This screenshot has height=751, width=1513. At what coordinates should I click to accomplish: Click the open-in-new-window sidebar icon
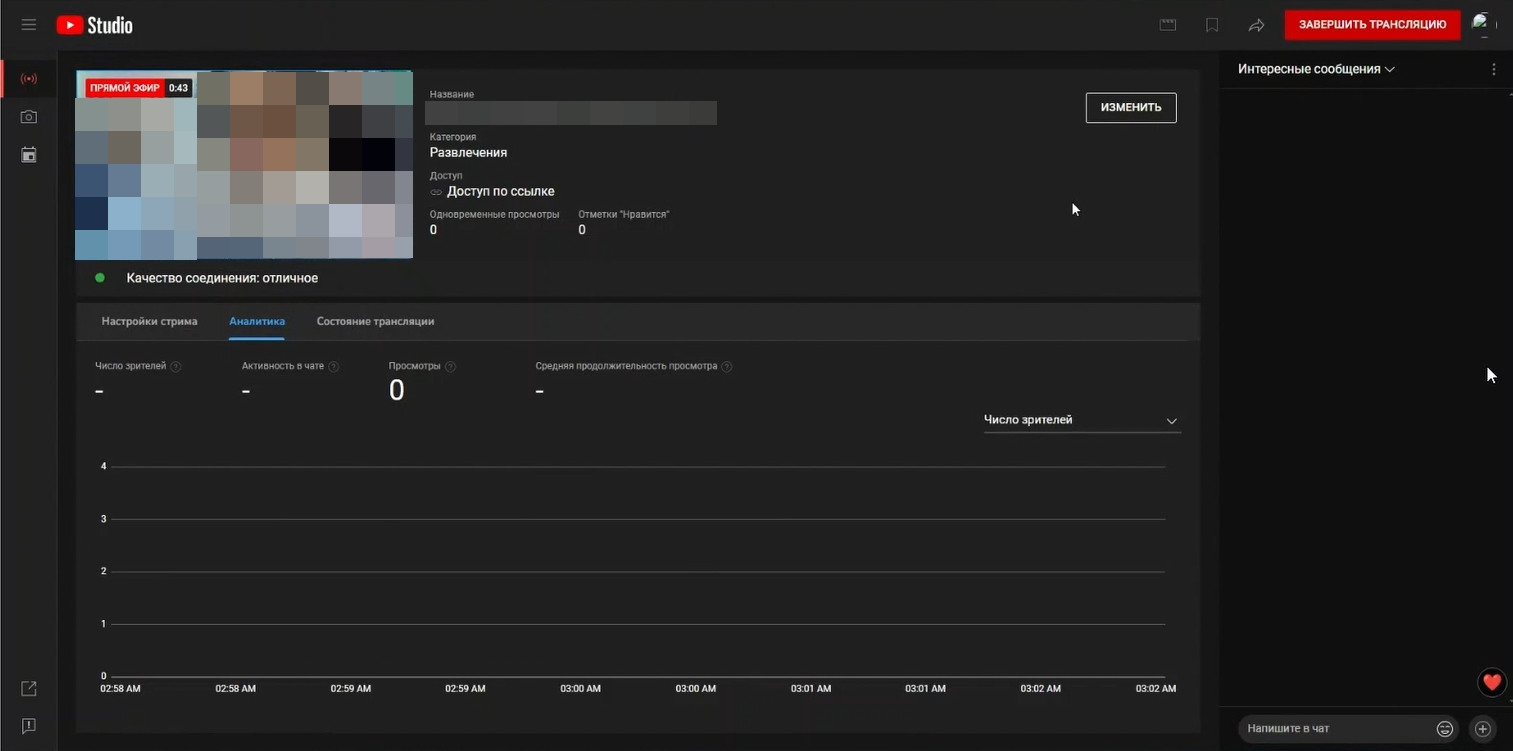28,688
